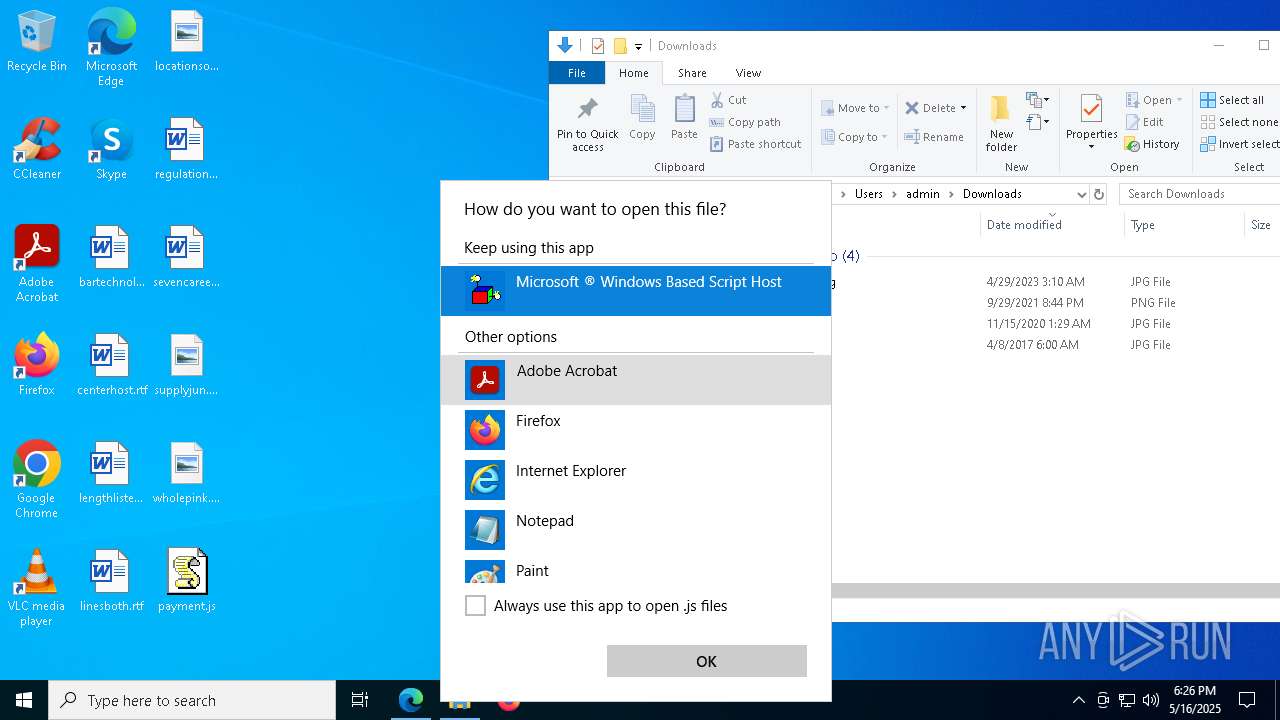Open the address bar history dropdown
The height and width of the screenshot is (720, 1280).
point(1081,194)
